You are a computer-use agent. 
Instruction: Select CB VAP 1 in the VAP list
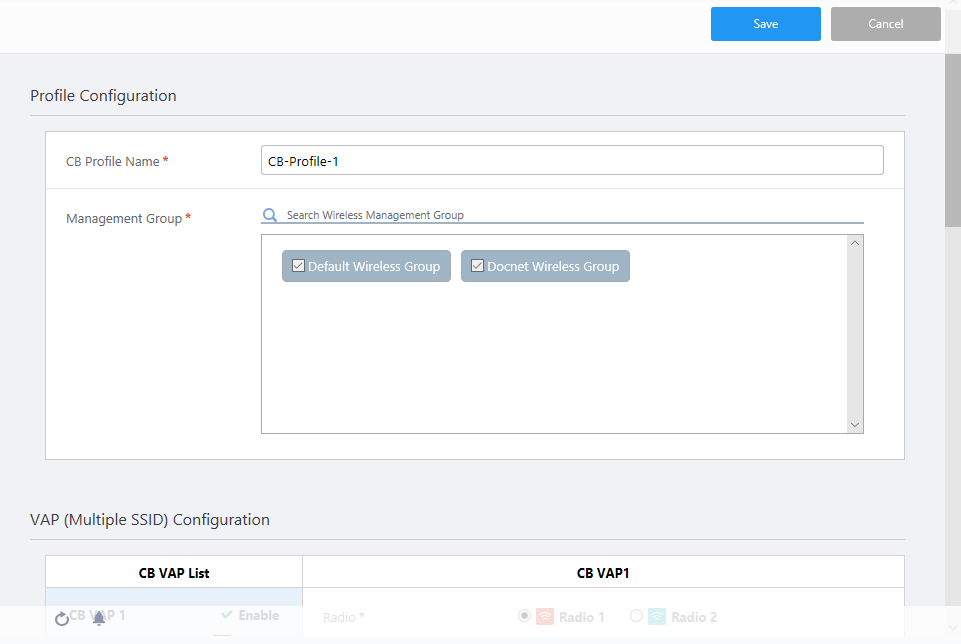pos(98,615)
